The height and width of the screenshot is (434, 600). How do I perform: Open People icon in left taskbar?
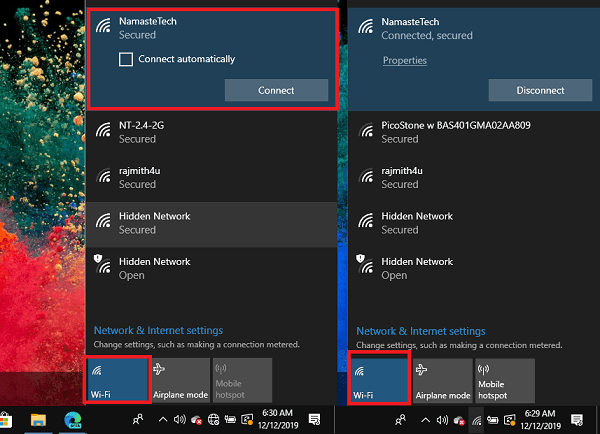click(138, 420)
